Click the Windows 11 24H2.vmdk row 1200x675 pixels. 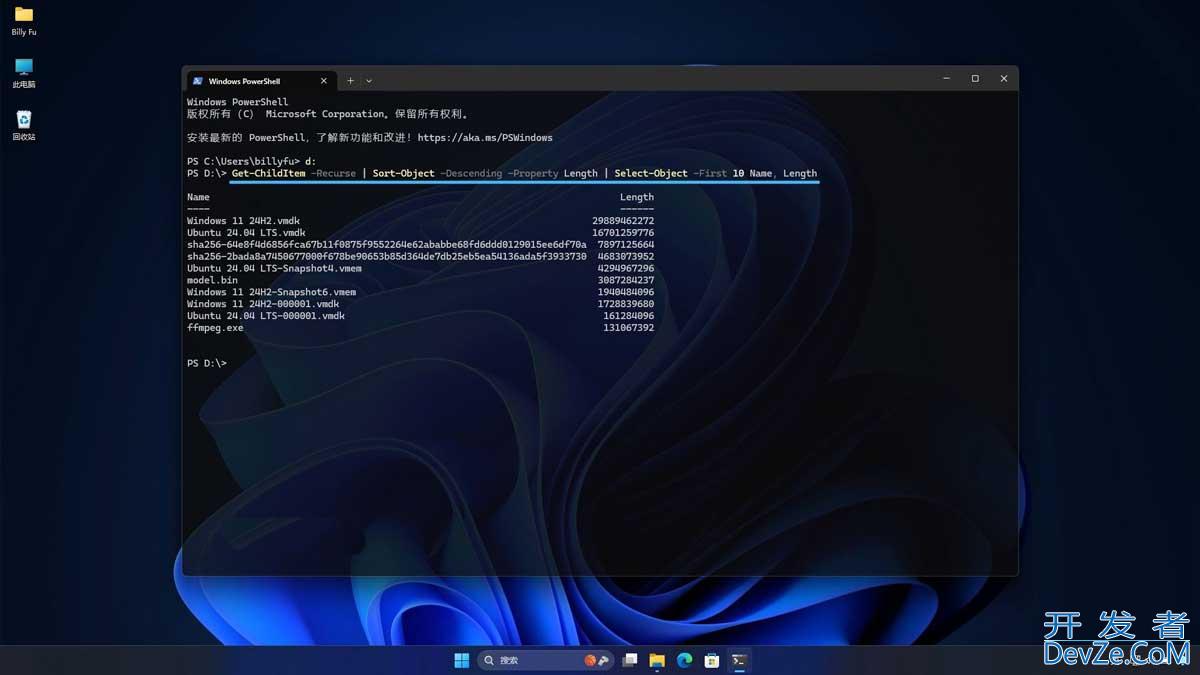point(420,221)
